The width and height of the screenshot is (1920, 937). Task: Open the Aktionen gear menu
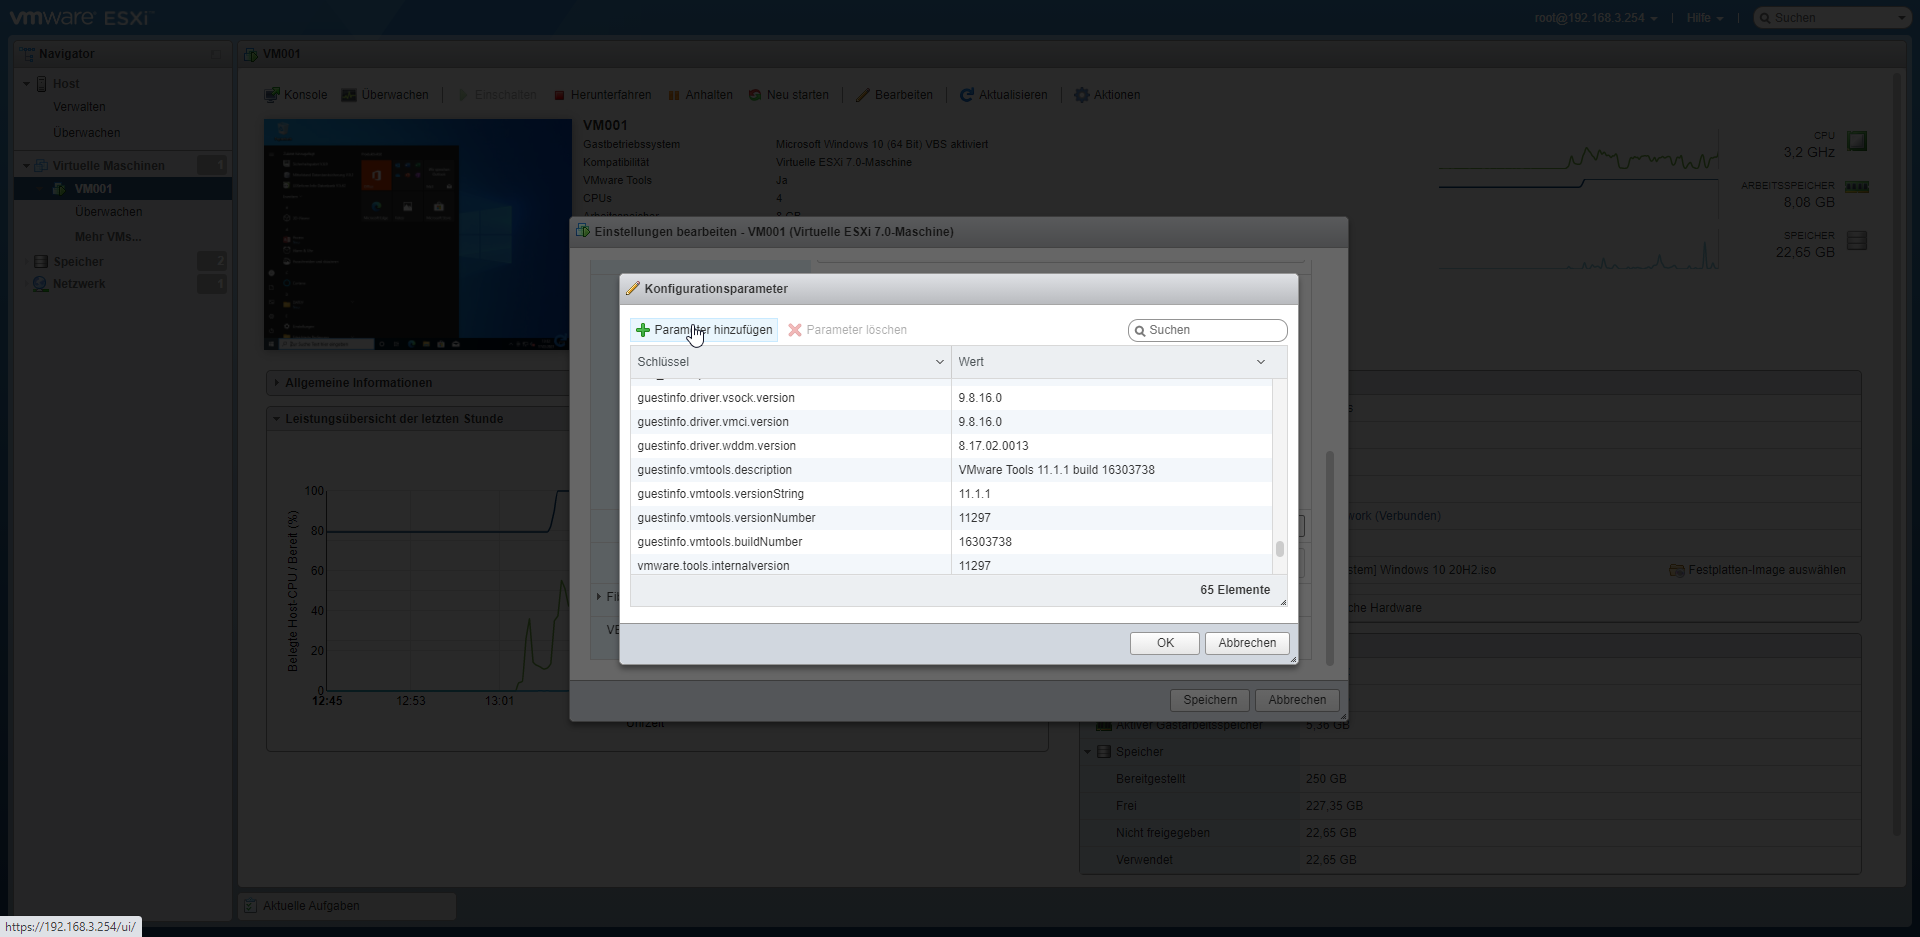coord(1081,95)
